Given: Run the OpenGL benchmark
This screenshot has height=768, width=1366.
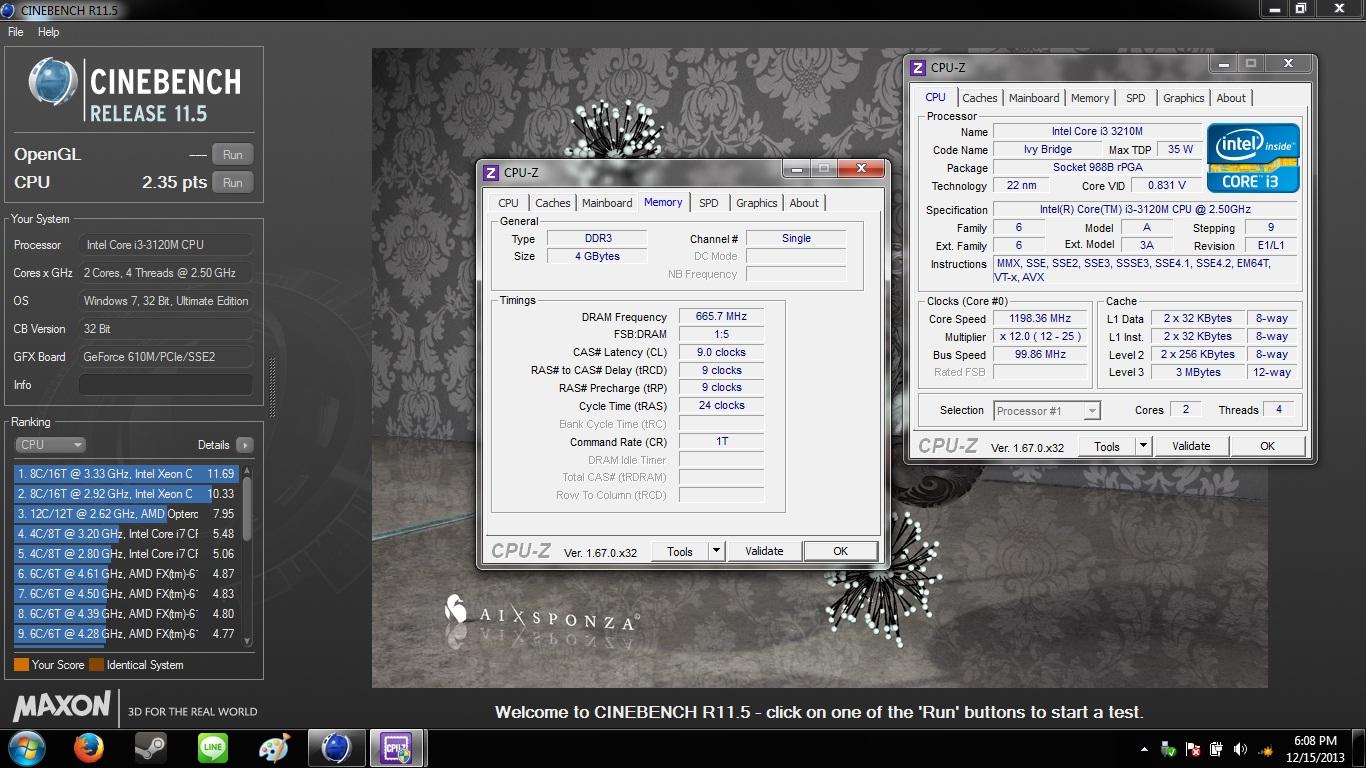Looking at the screenshot, I should click(233, 155).
